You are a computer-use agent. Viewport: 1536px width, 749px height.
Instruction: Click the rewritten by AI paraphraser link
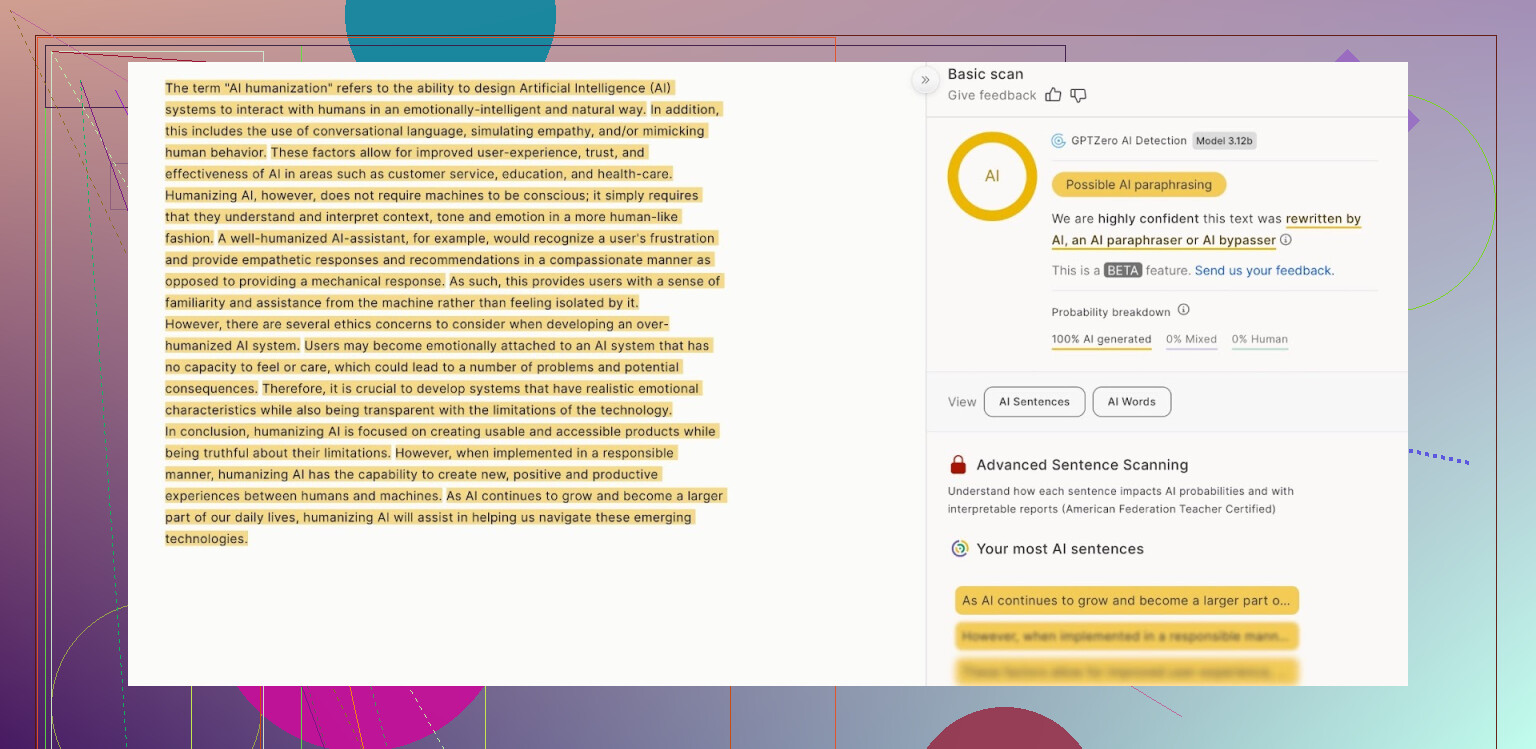[x=1323, y=219]
